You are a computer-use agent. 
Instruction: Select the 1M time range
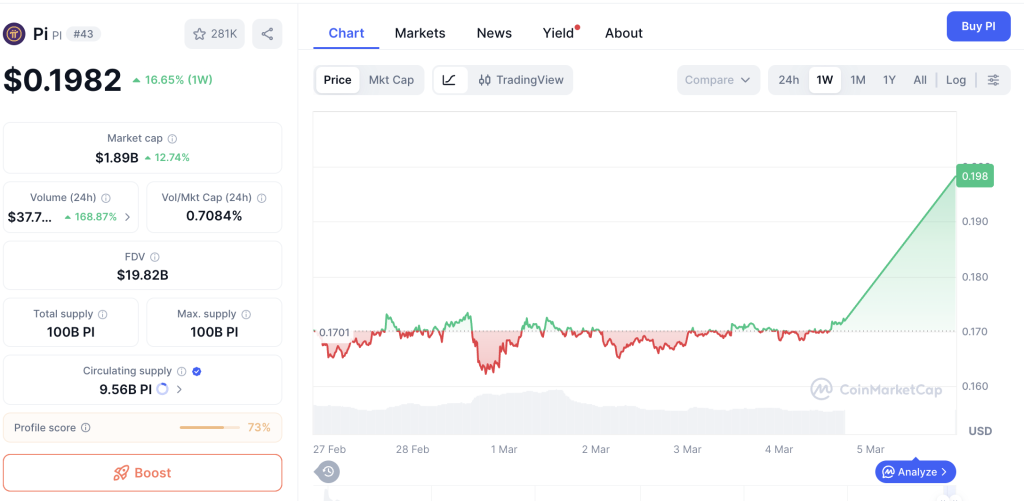857,80
